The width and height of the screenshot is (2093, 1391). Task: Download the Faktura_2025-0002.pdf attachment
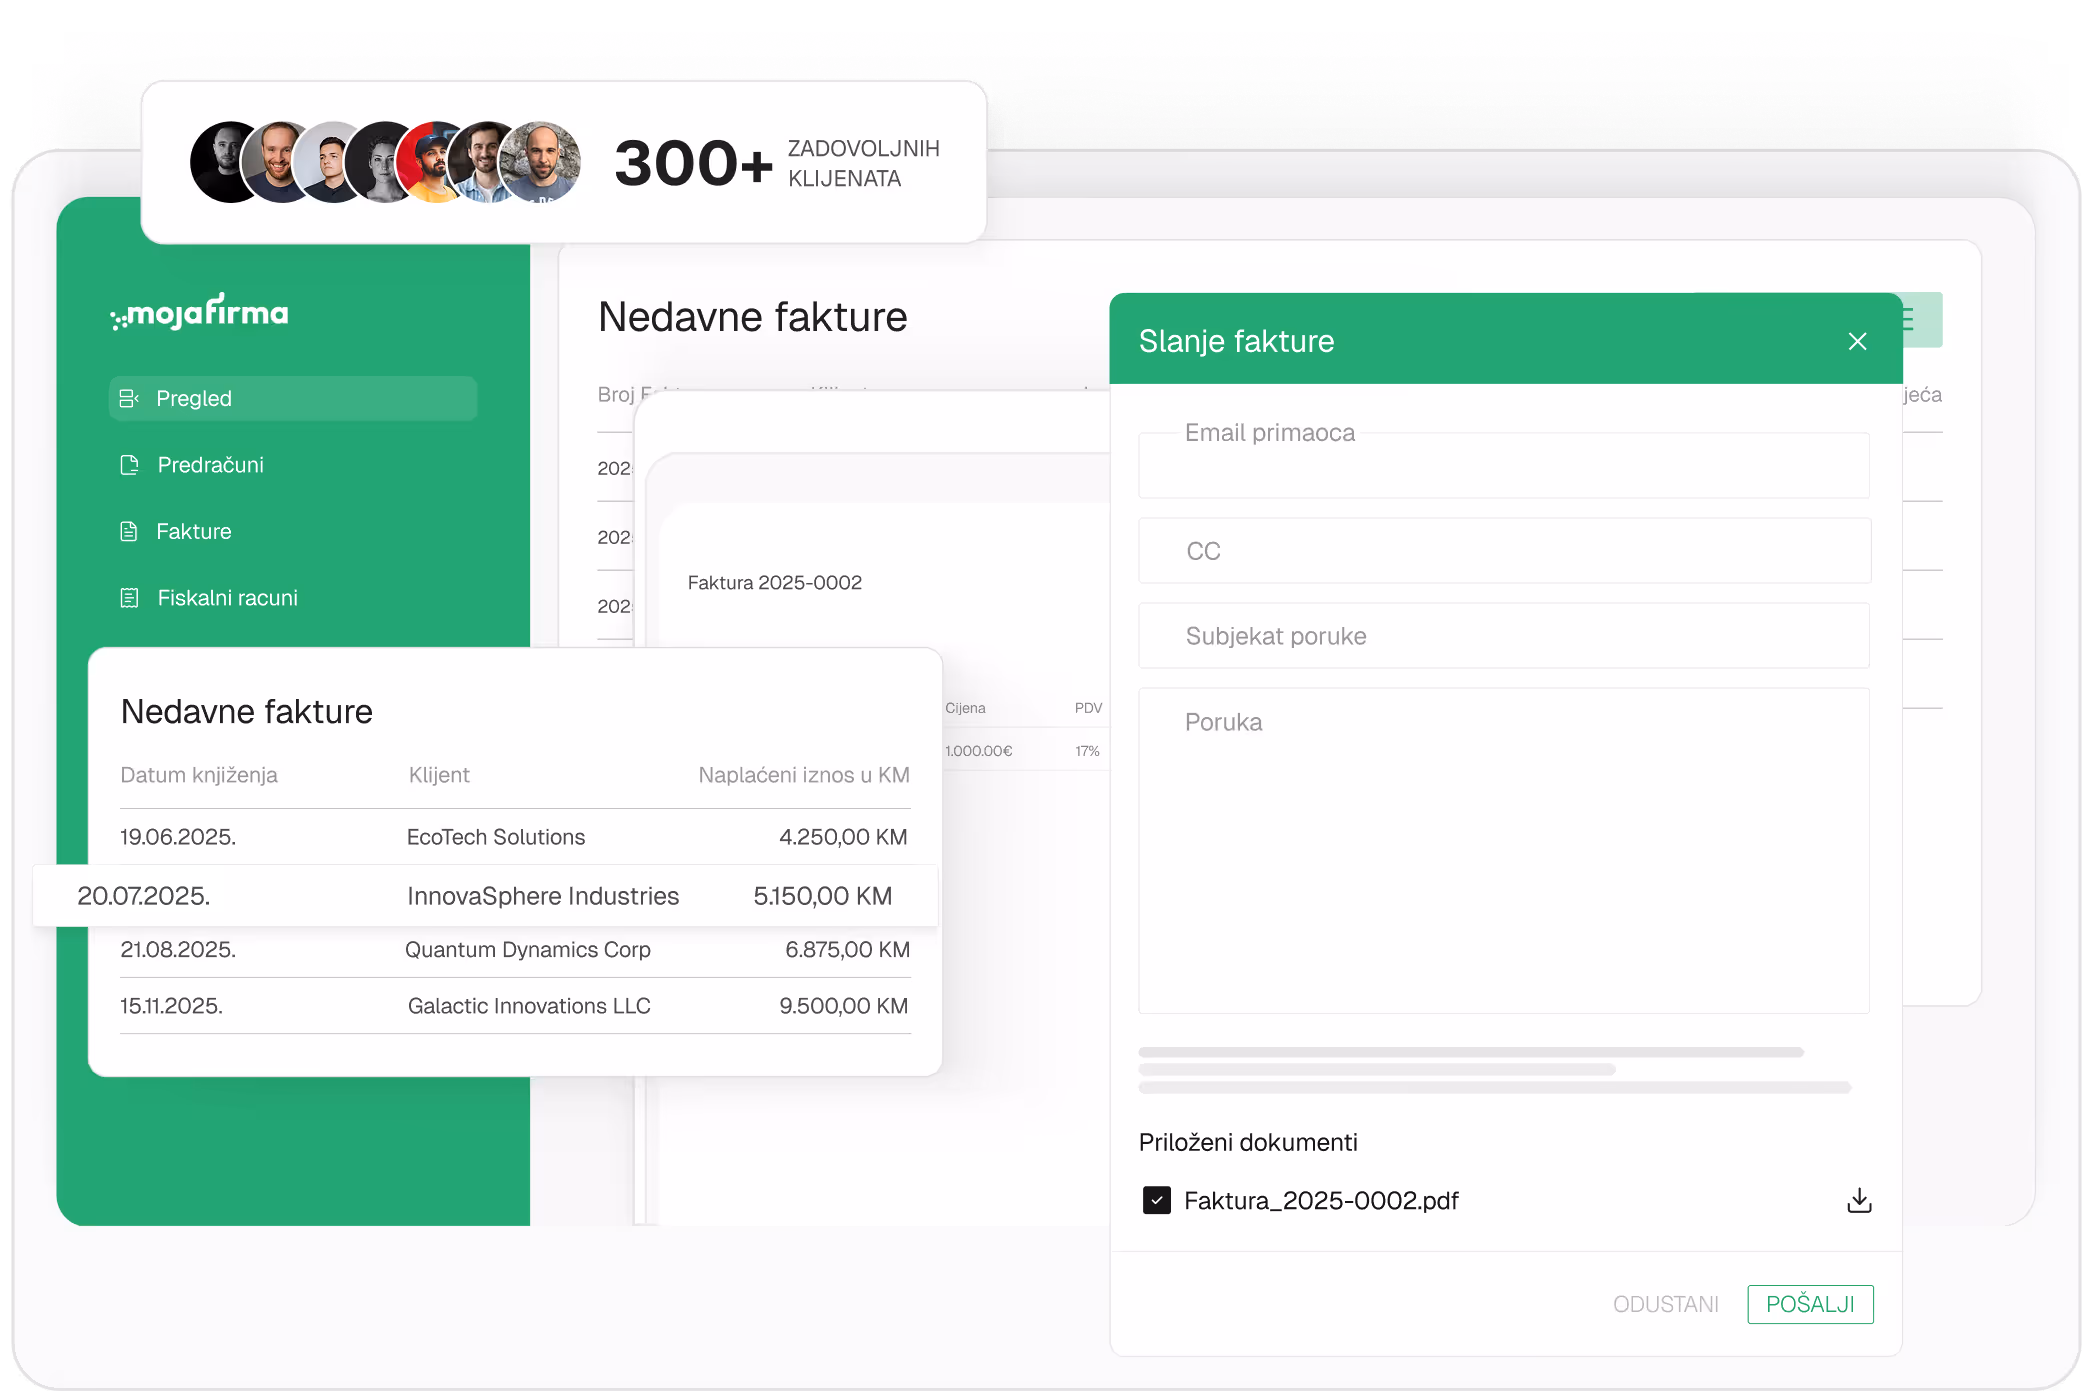coord(1859,1200)
